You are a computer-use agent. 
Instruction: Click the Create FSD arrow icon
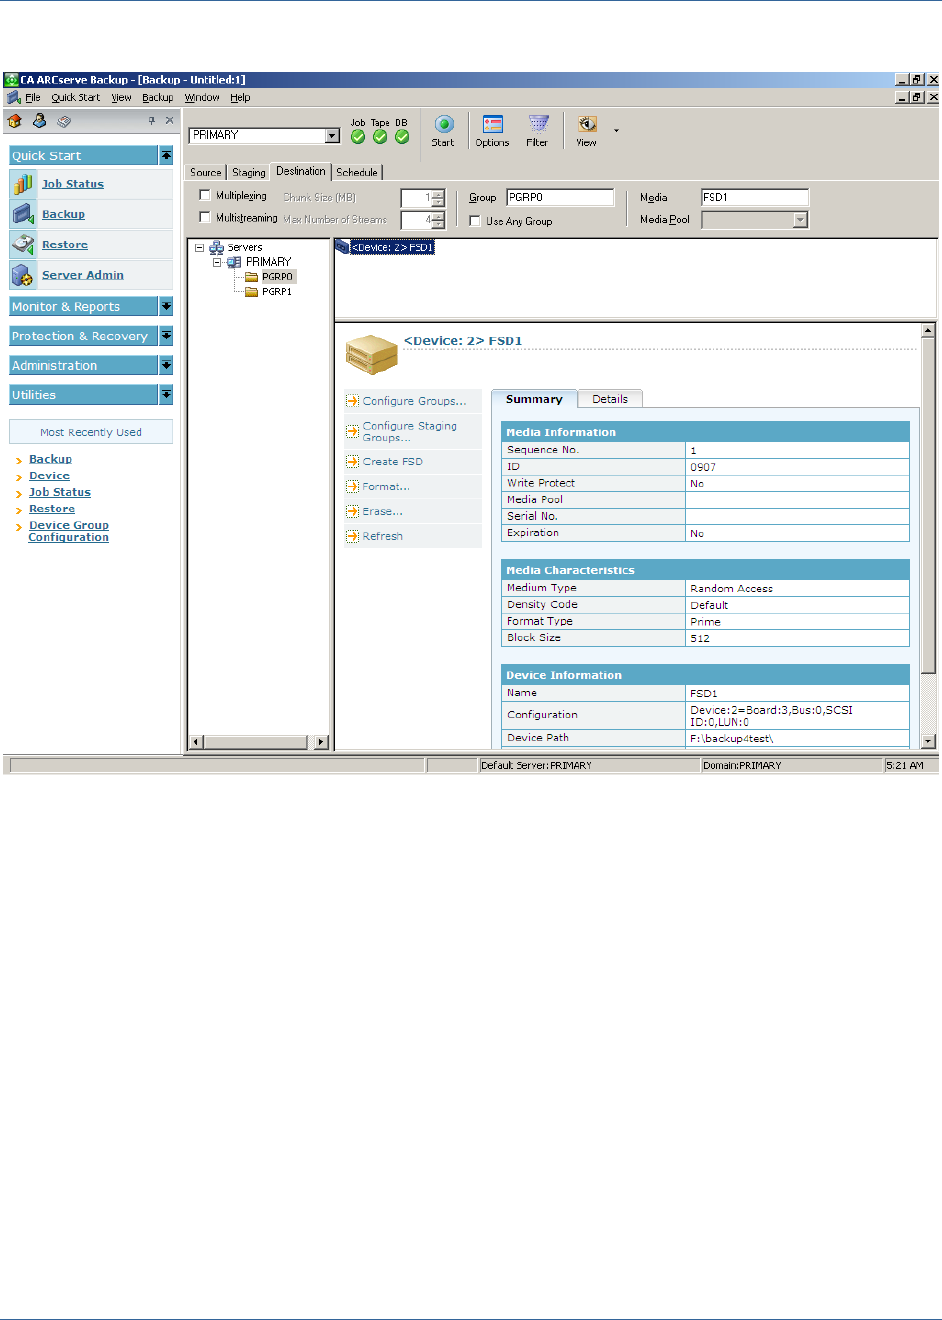pos(352,462)
